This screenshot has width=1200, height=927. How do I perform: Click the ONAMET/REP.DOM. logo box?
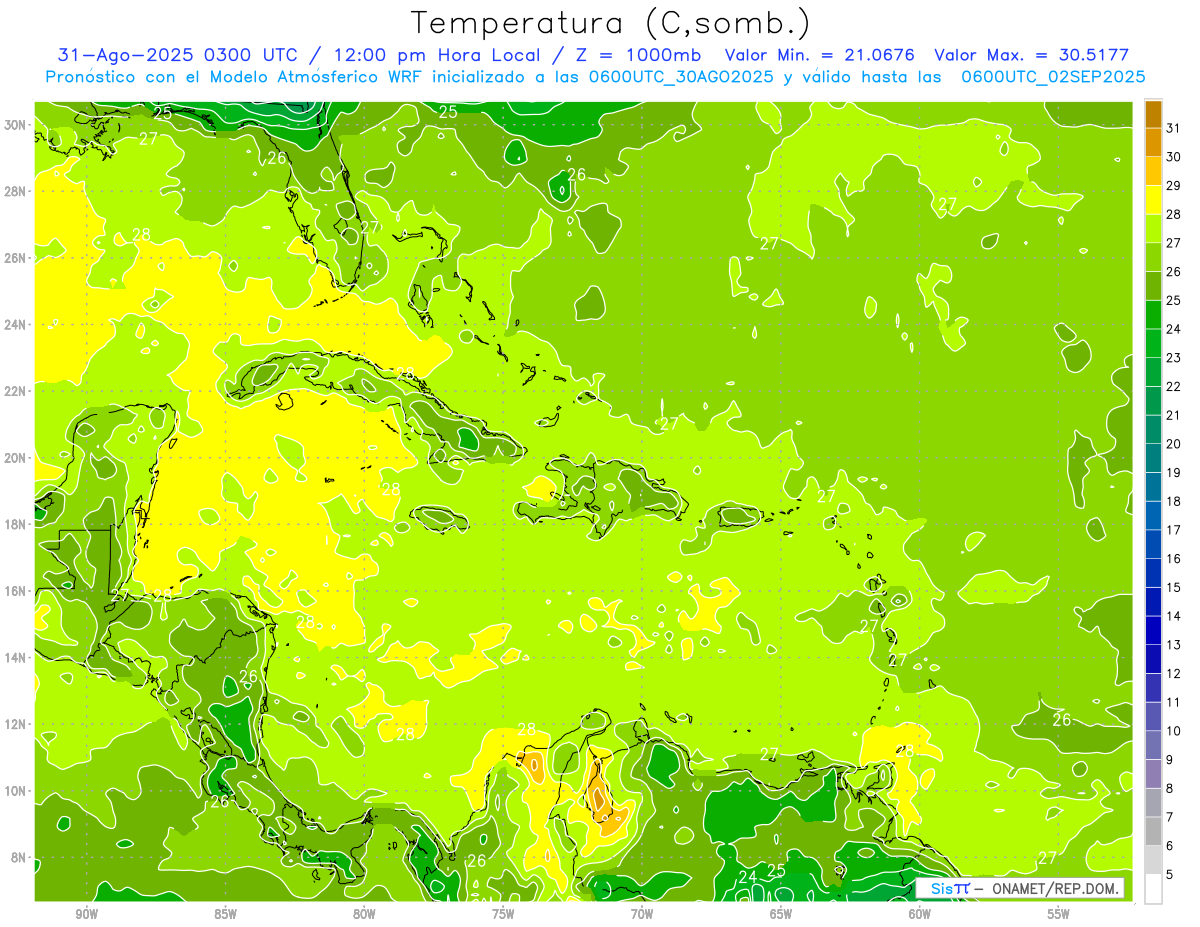[1020, 888]
